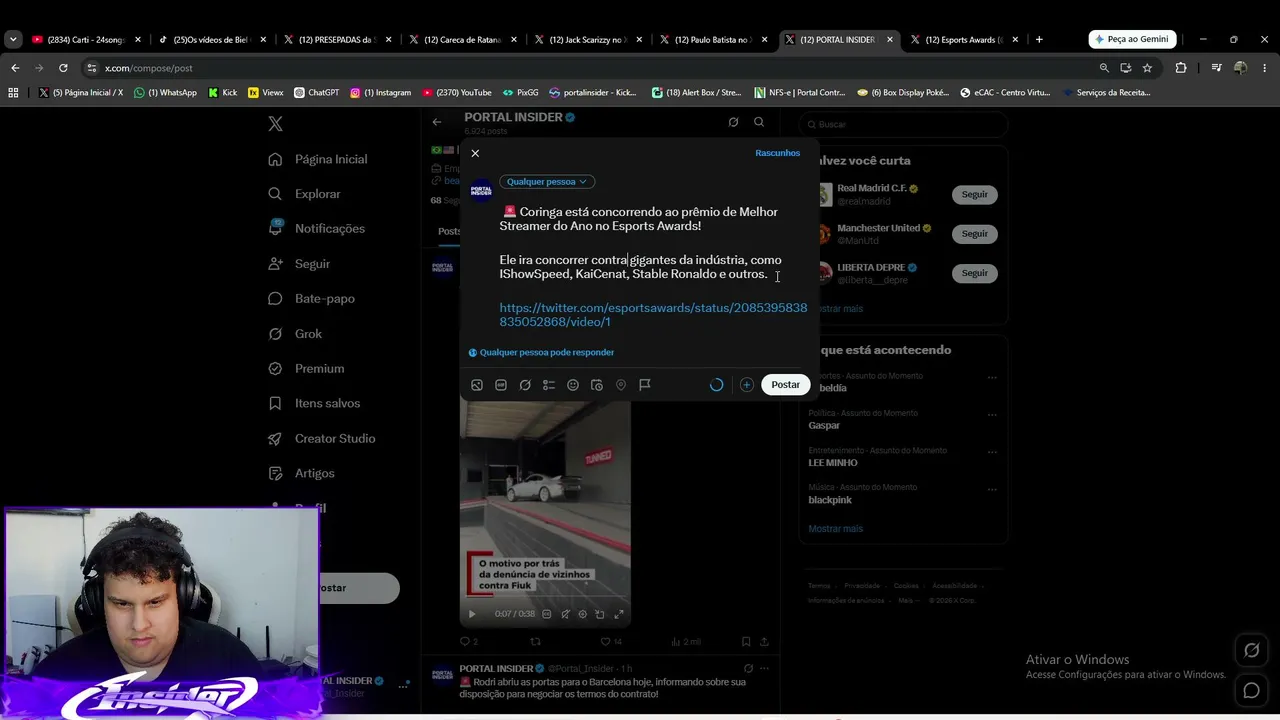Expand the 'Qualquer pessoa' audience dropdown

pyautogui.click(x=547, y=182)
